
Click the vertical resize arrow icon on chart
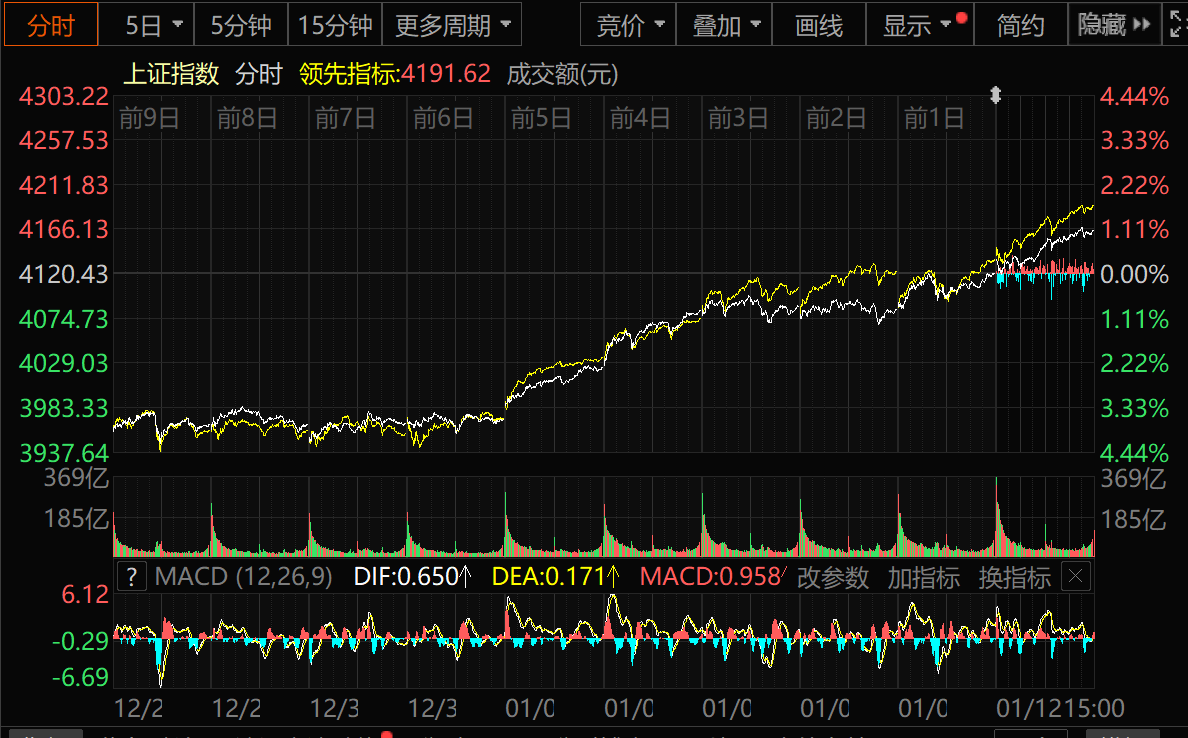coord(995,95)
